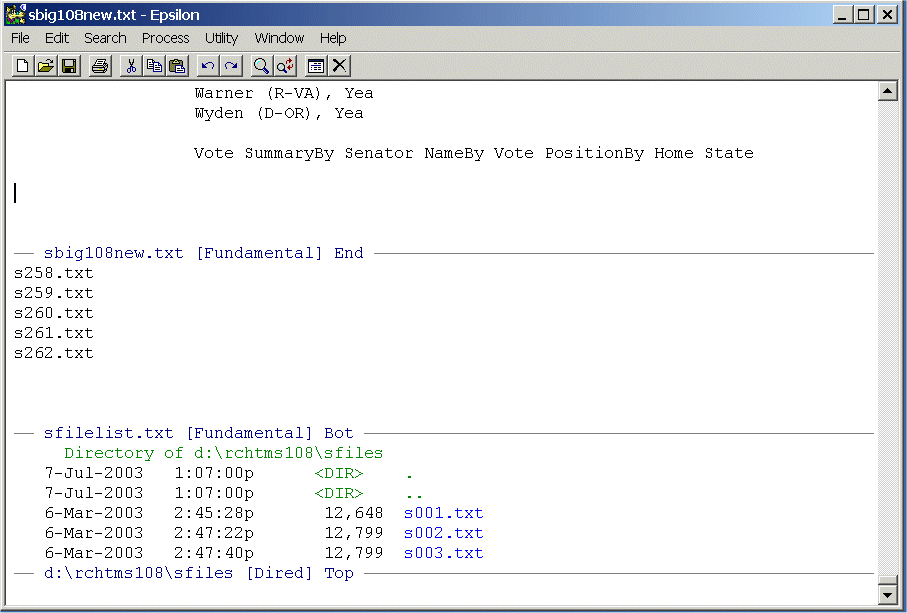This screenshot has height=613, width=907.
Task: Print the document using the printer icon
Action: click(x=100, y=66)
